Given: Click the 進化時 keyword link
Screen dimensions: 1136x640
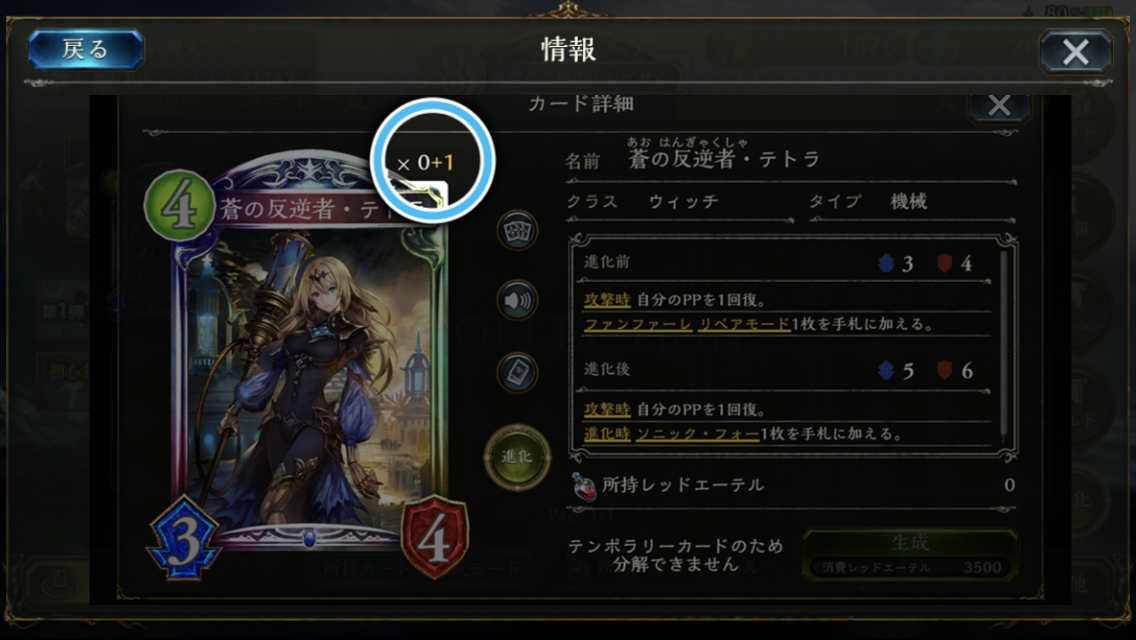Looking at the screenshot, I should pos(607,434).
